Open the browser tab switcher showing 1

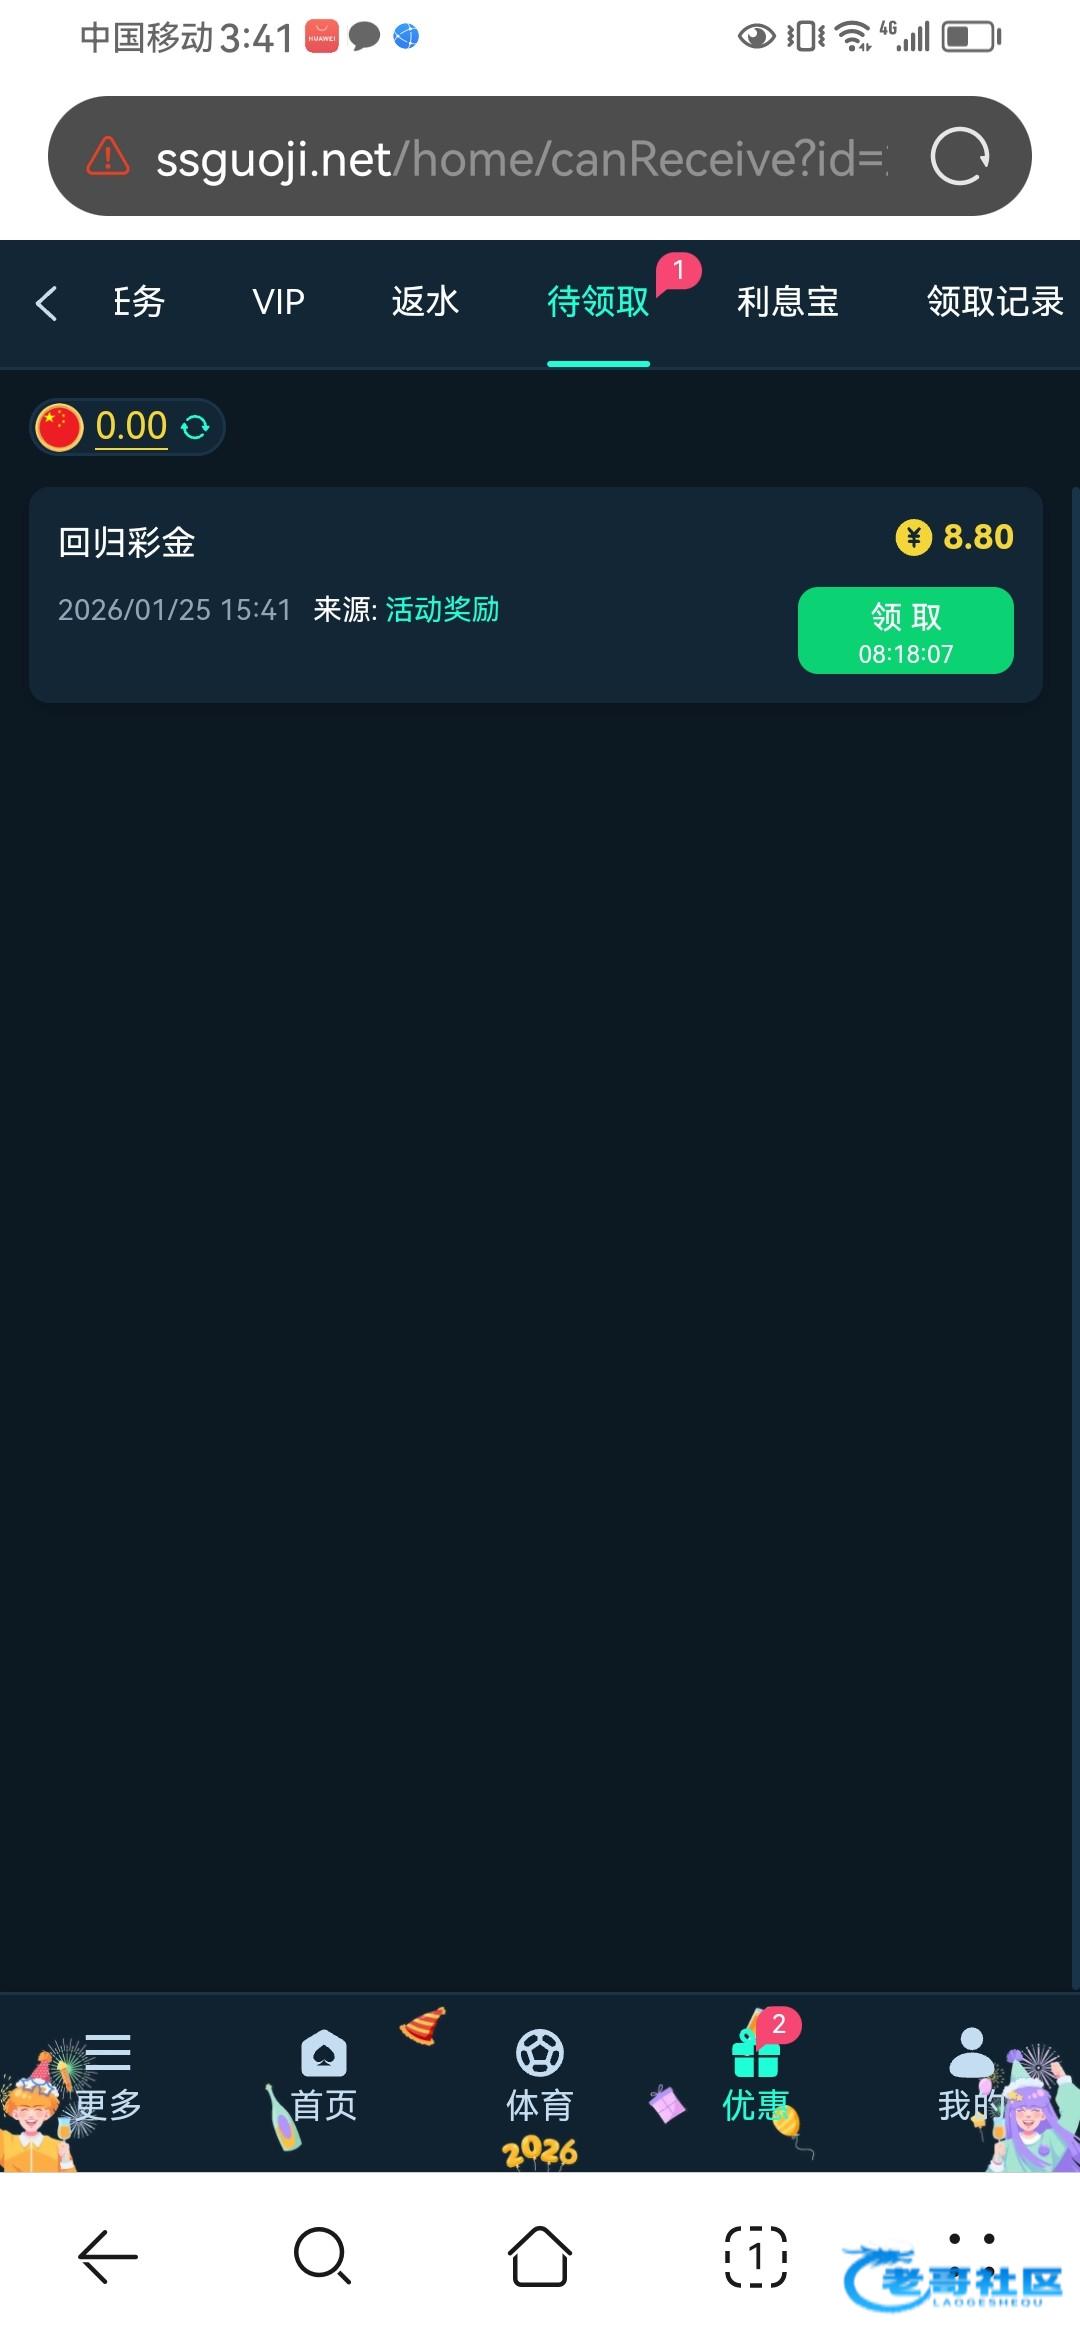756,2257
